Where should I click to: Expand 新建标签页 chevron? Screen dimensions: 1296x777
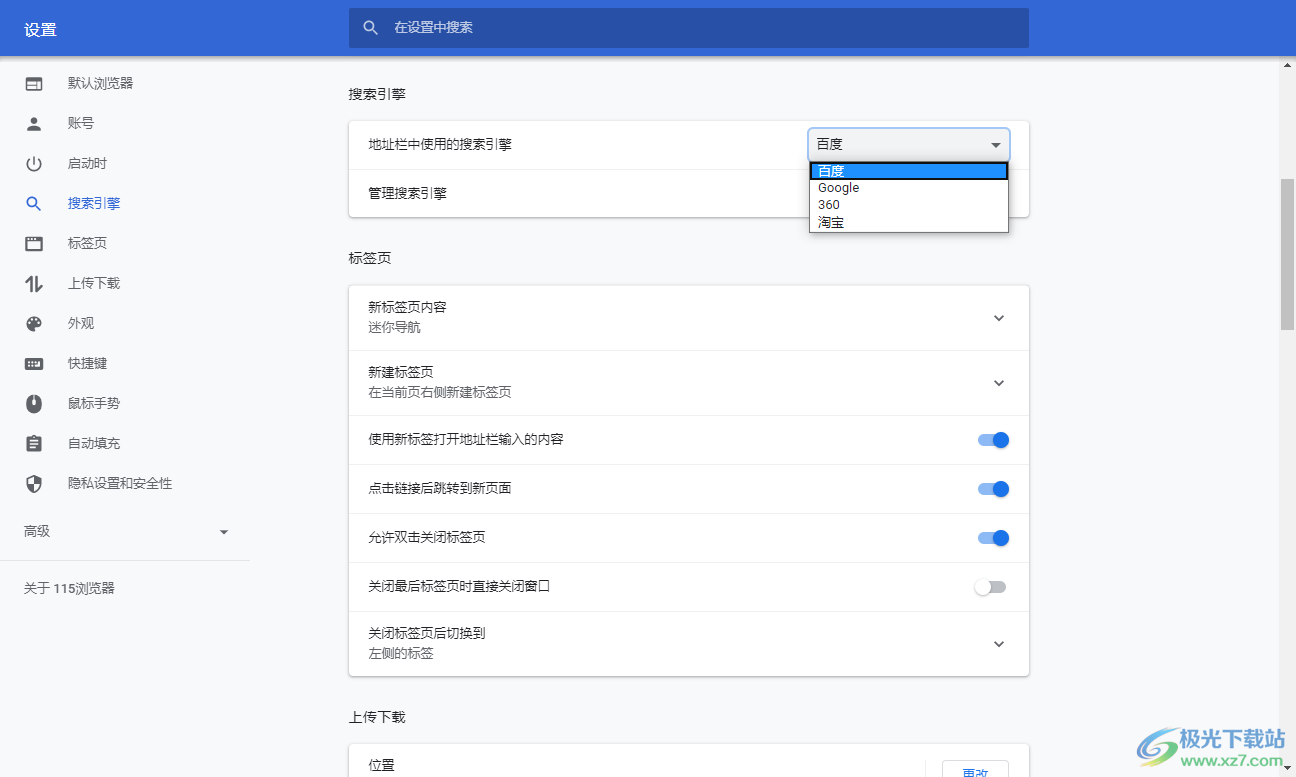click(998, 383)
